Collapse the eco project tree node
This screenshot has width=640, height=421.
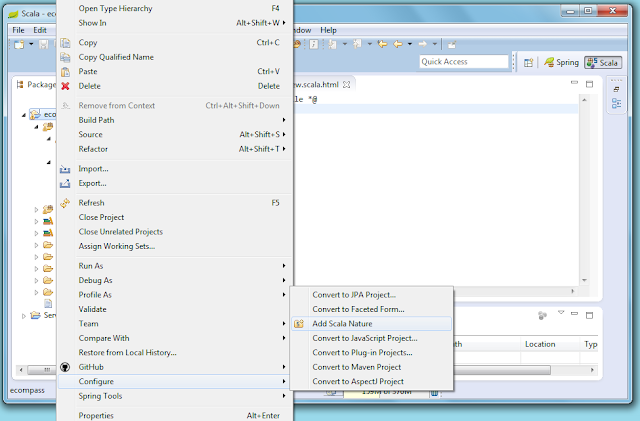[x=24, y=115]
